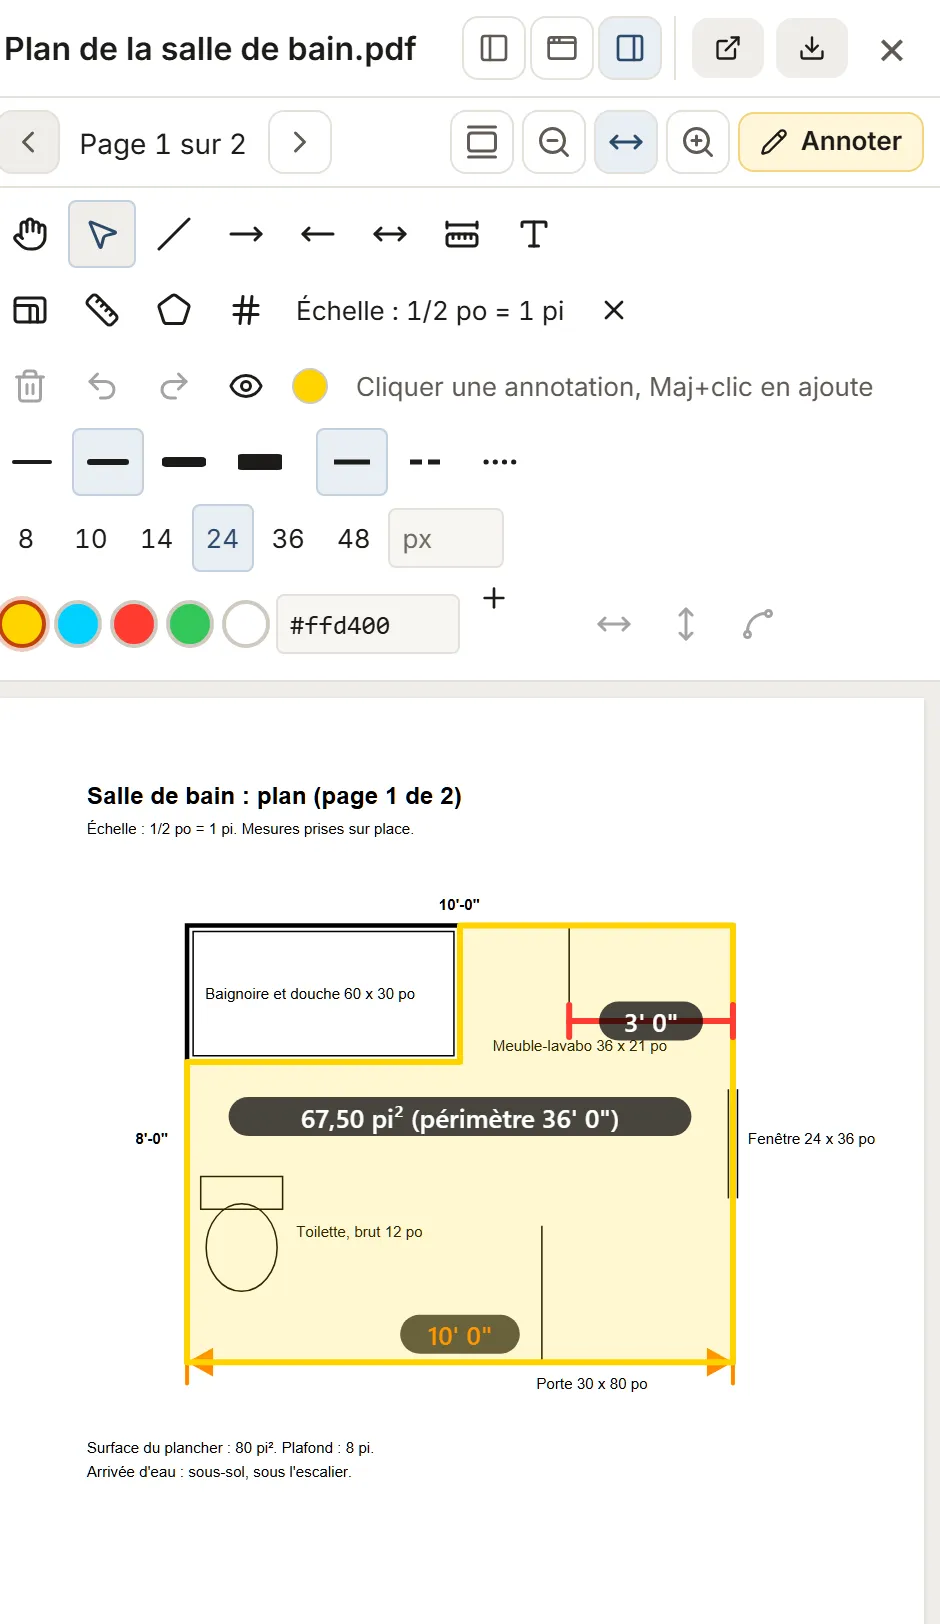The image size is (940, 1624).
Task: Select the pointer selection tool
Action: click(x=102, y=234)
